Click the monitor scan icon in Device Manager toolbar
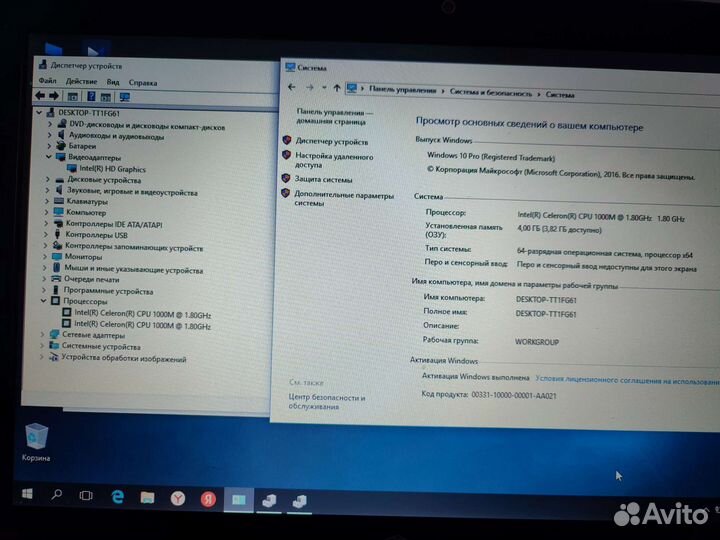720x540 pixels. (124, 97)
